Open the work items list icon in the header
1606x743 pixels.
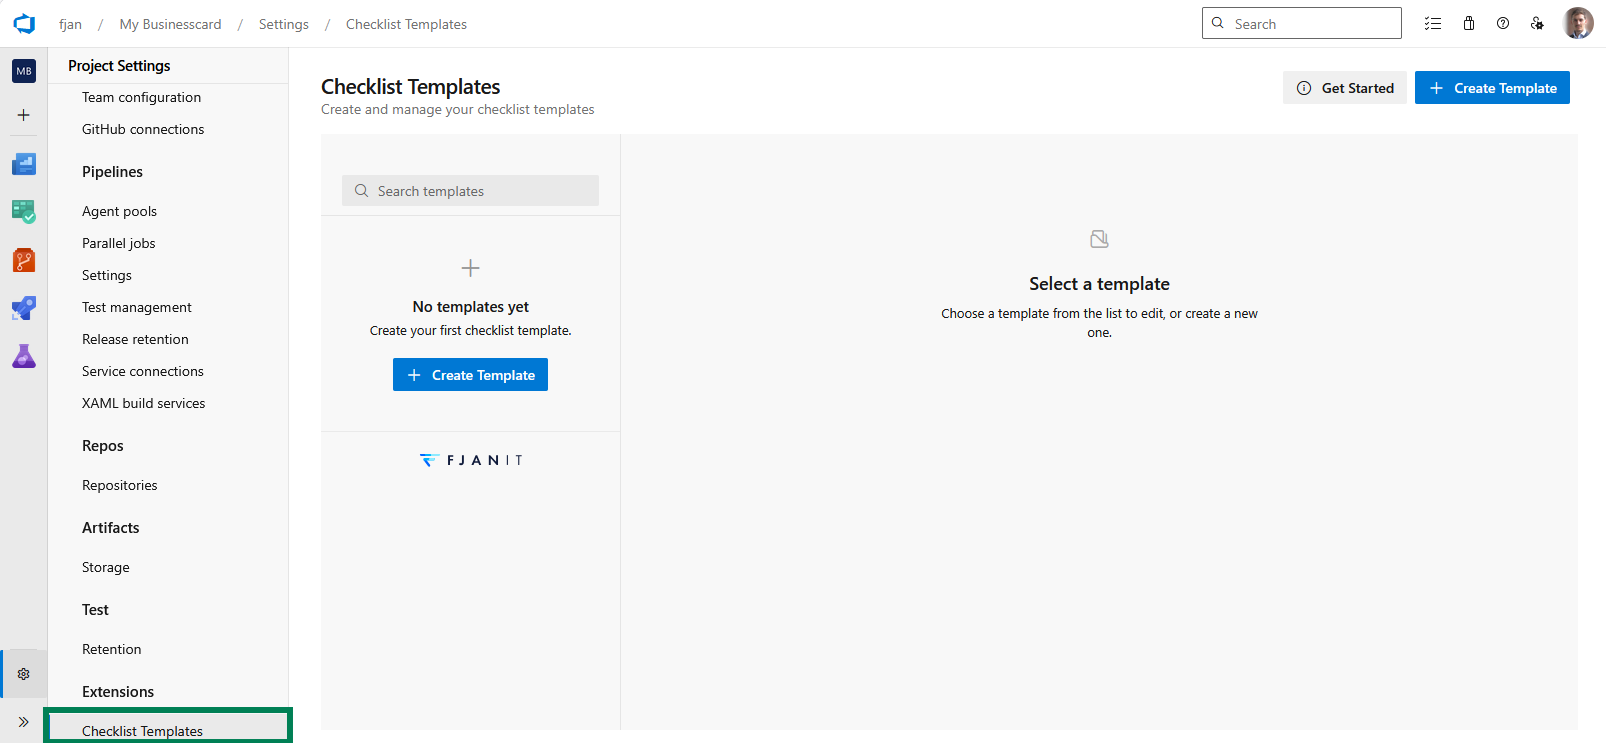click(x=1433, y=24)
